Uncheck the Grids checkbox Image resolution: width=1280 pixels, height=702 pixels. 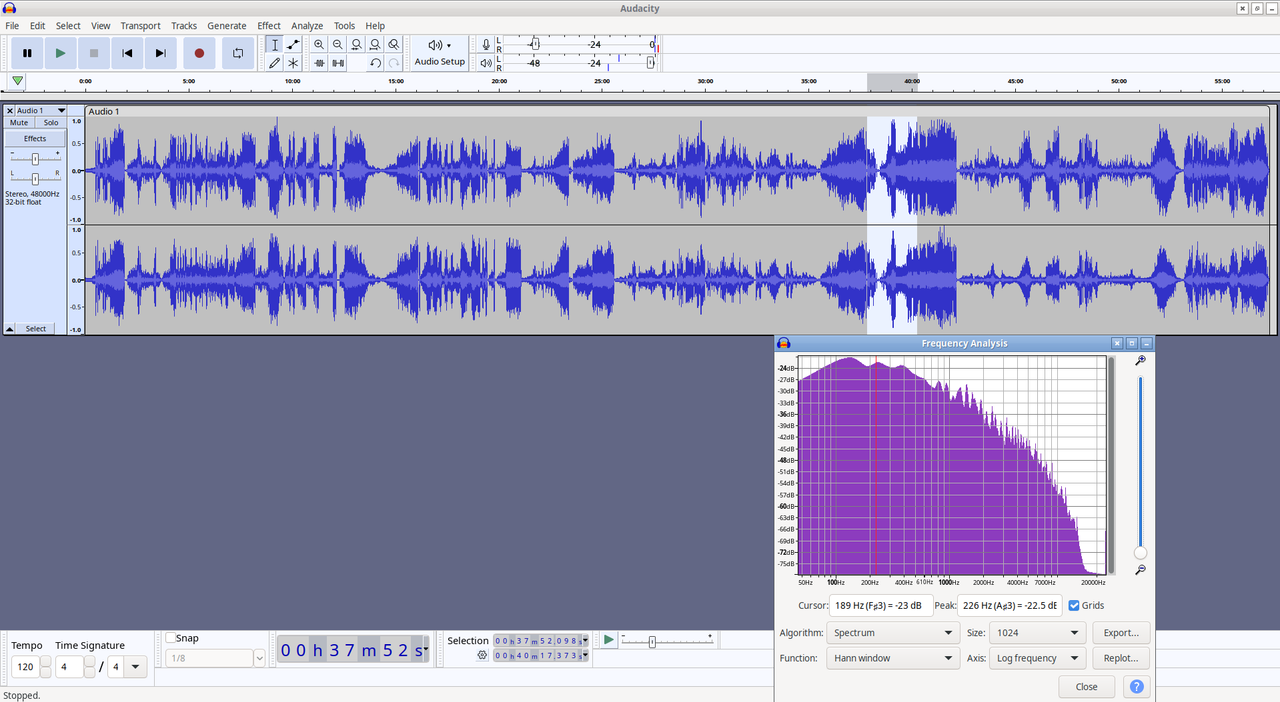pos(1074,605)
